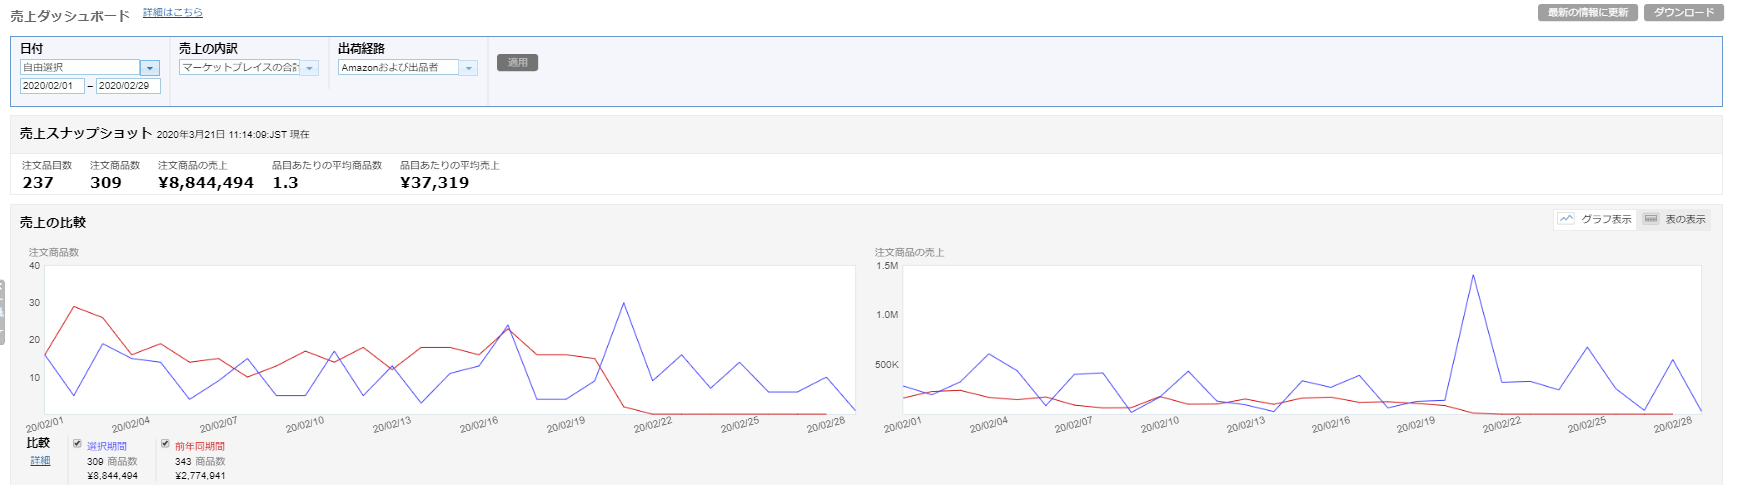
Task: Click the graph view line-chart icon
Action: pos(1566,219)
